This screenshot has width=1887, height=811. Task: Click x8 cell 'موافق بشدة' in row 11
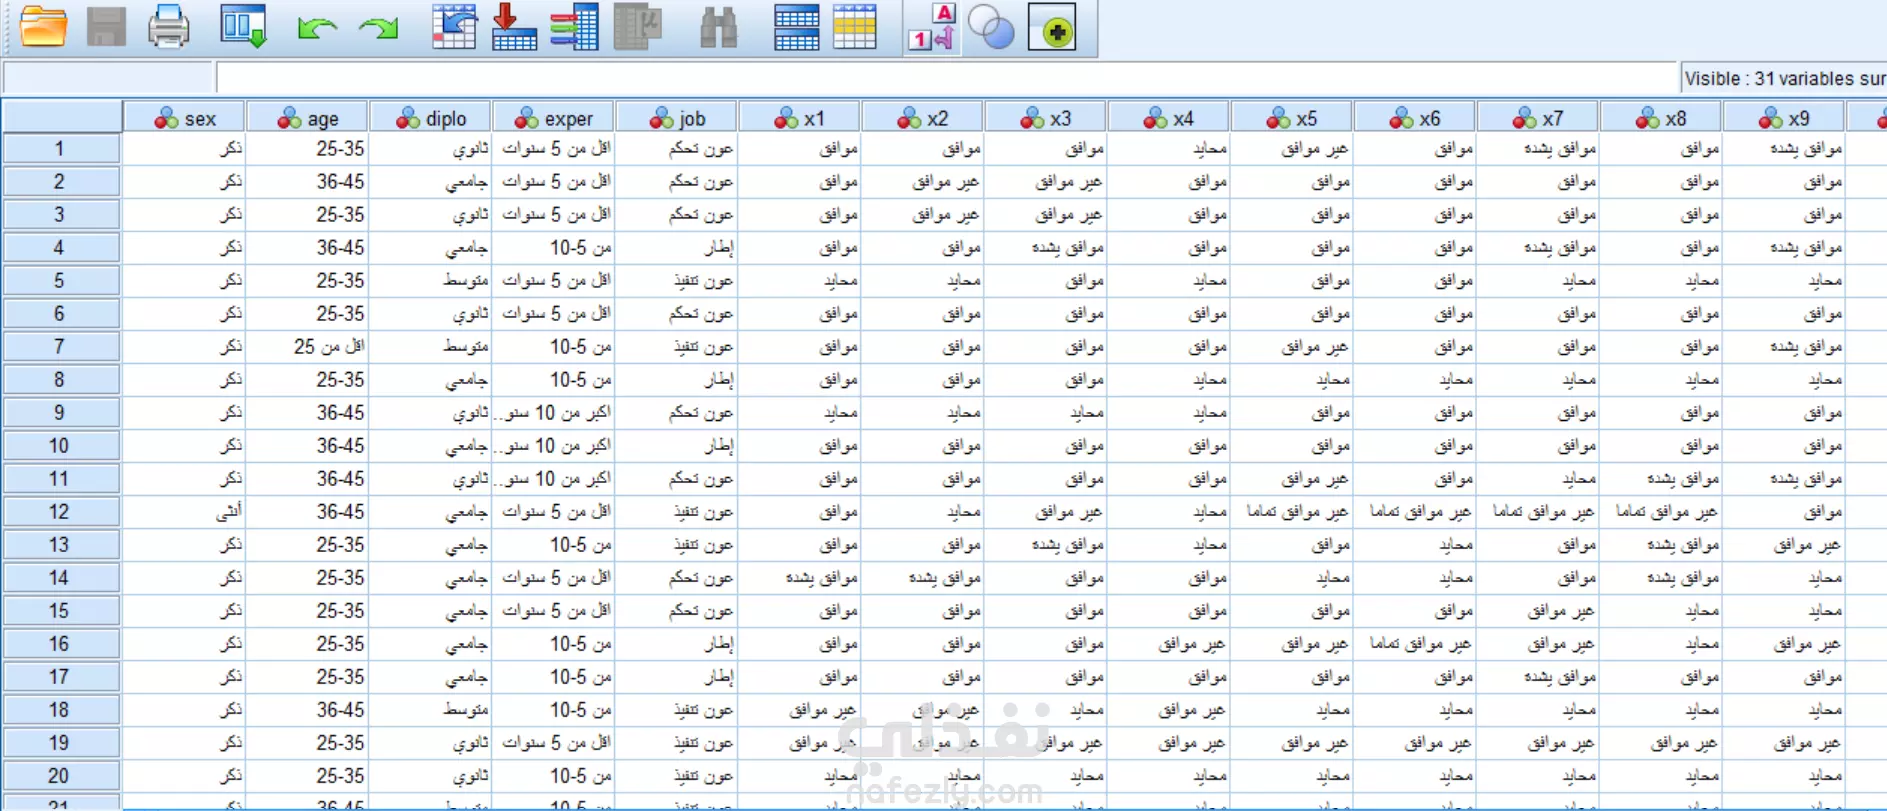[1661, 478]
